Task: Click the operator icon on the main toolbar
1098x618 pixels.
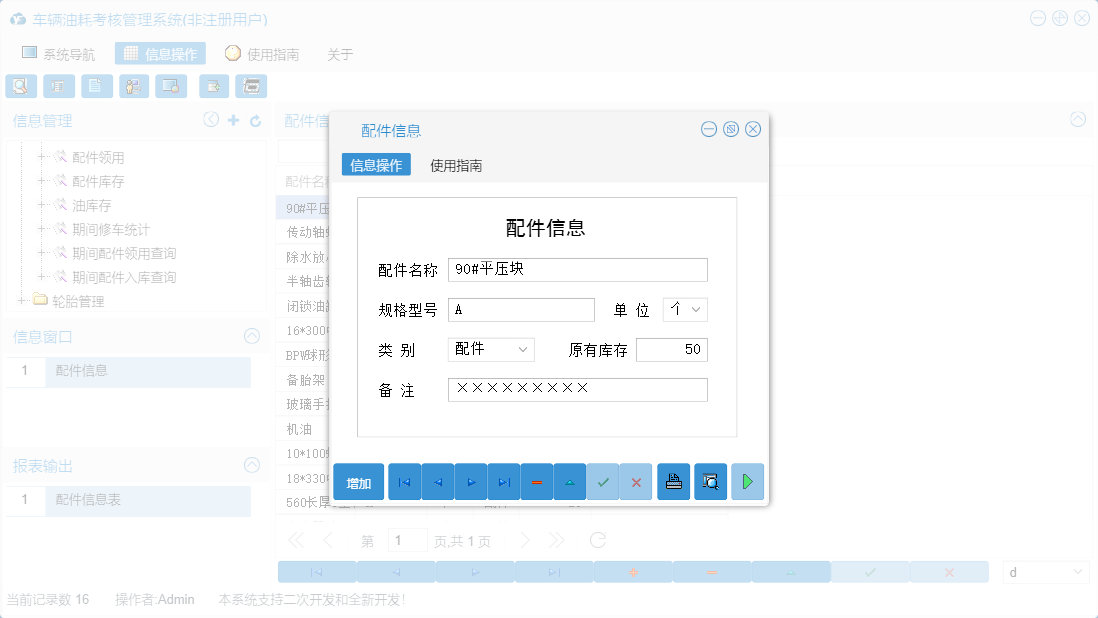Action: coord(133,86)
